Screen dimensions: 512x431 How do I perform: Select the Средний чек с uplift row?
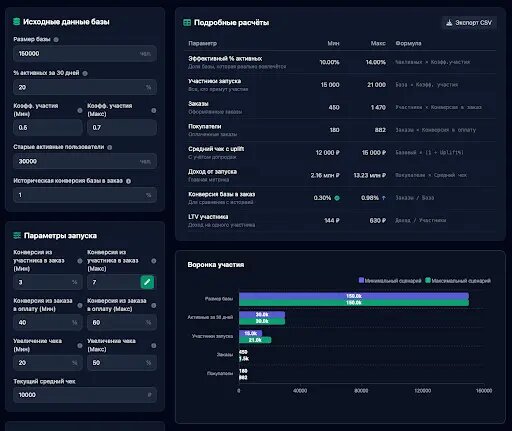coord(340,153)
